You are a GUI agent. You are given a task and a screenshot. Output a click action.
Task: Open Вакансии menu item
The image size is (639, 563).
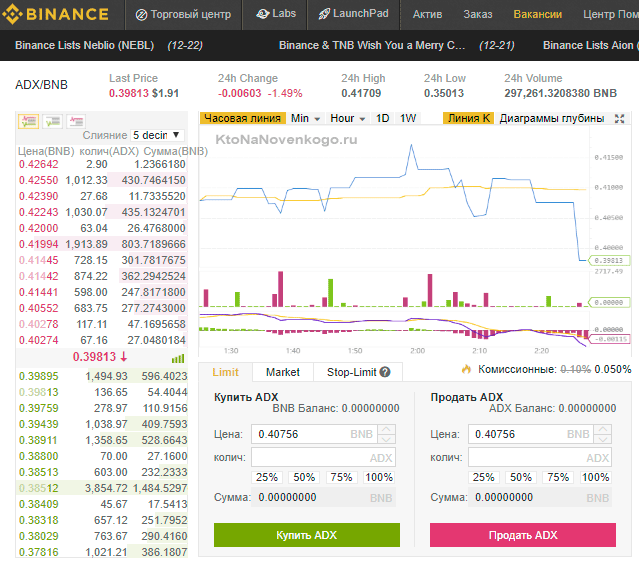click(538, 15)
